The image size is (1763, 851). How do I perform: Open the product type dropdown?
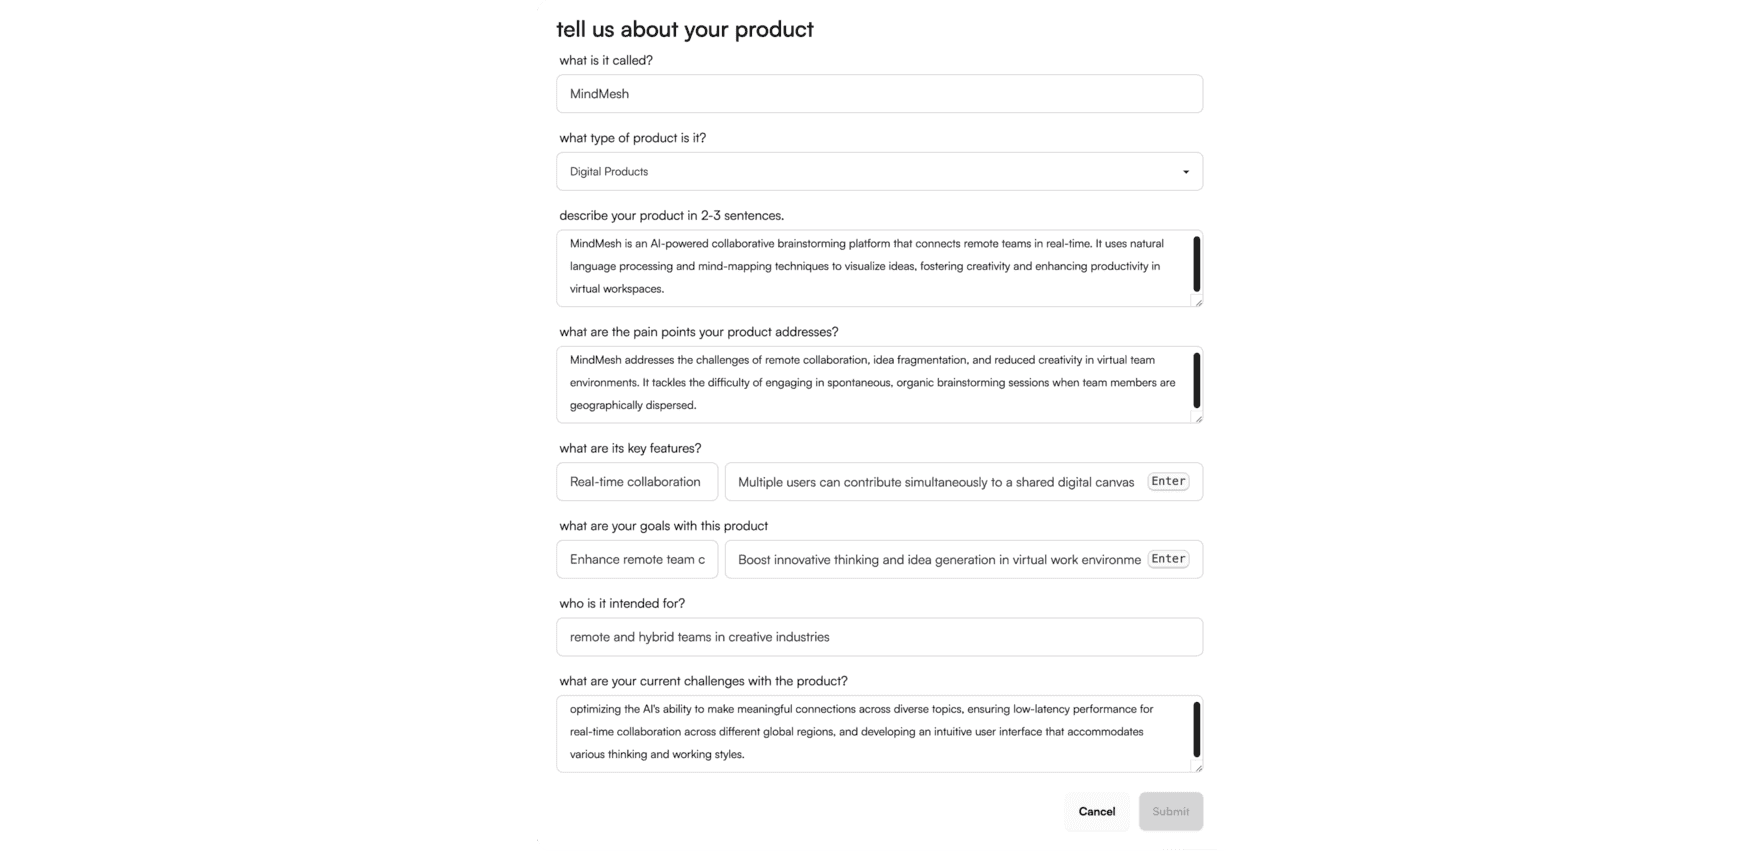[878, 172]
